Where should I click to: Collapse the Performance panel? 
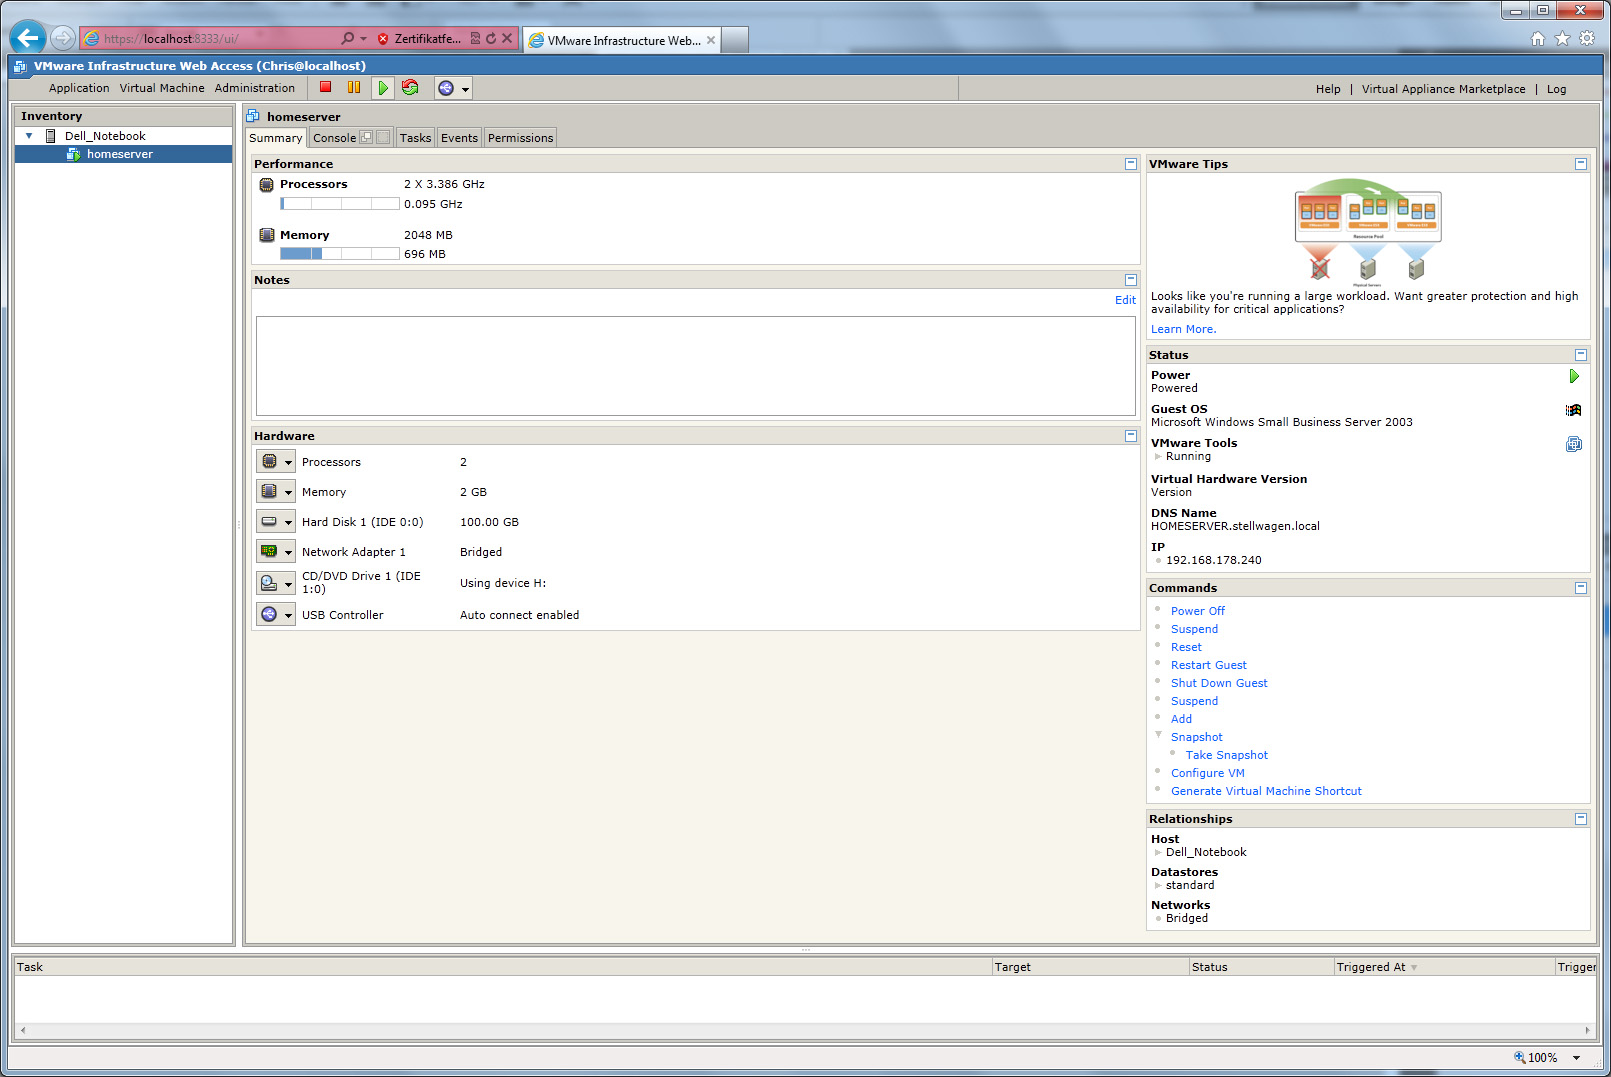coord(1130,164)
